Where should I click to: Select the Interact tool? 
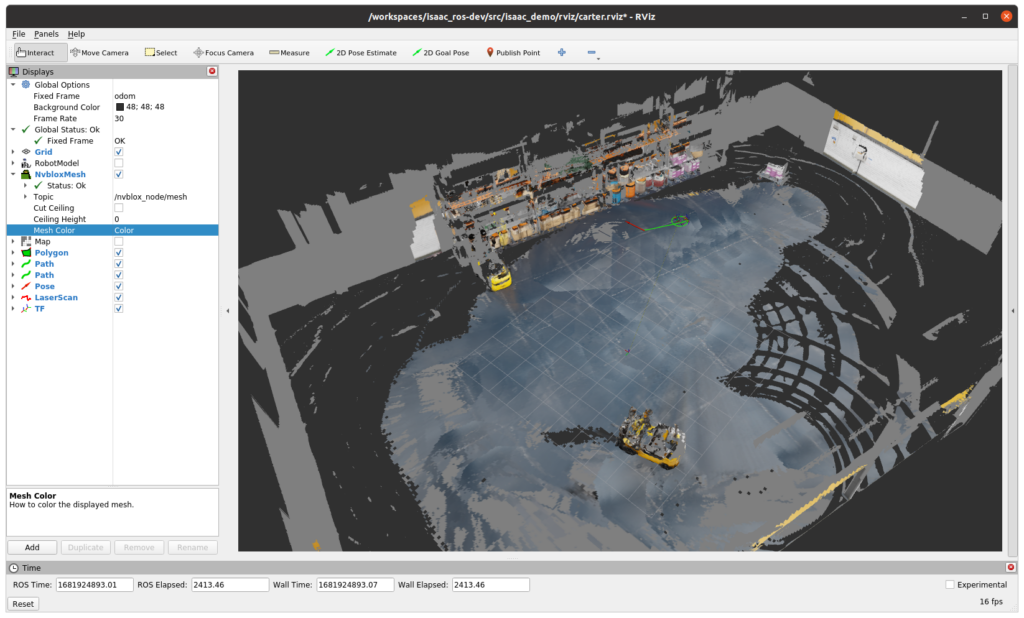coord(40,52)
